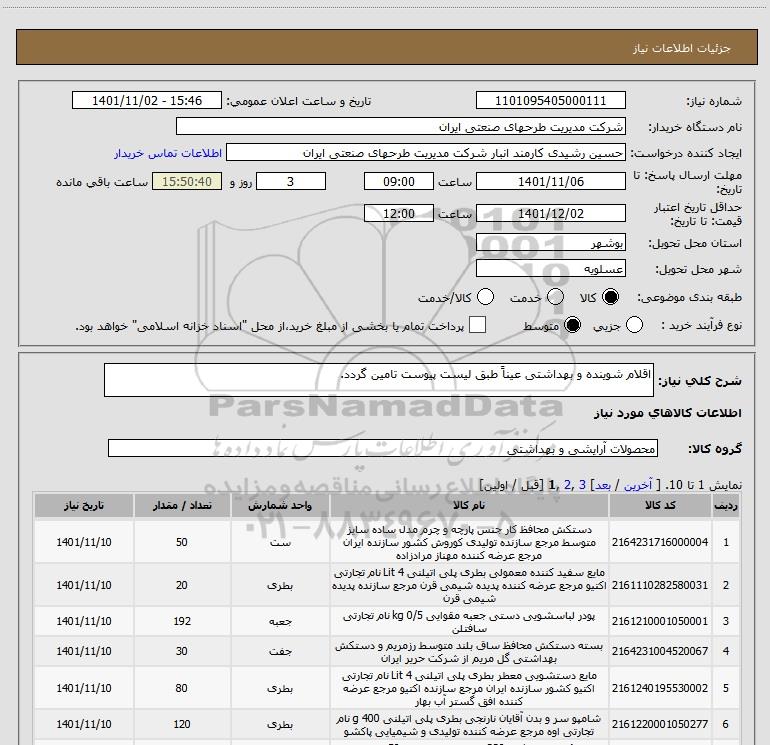Viewport: 770px width, 745px height.
Task: Click unit ست in row 1
Action: (280, 543)
